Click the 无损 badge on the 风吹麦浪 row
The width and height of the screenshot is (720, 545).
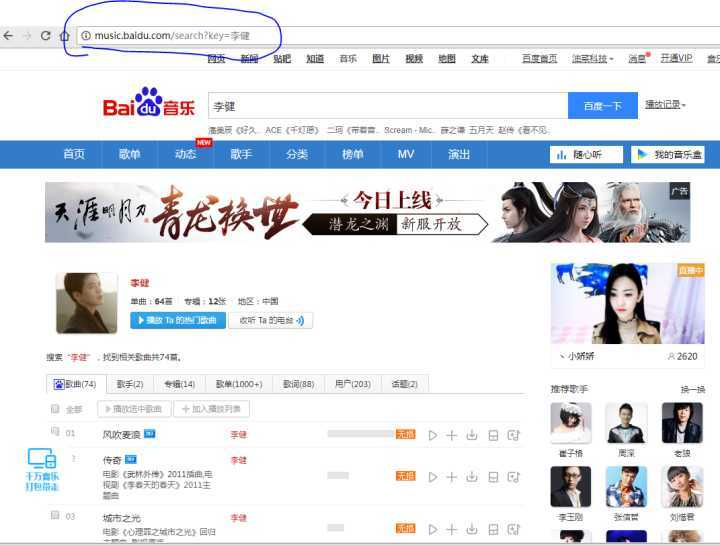point(405,434)
